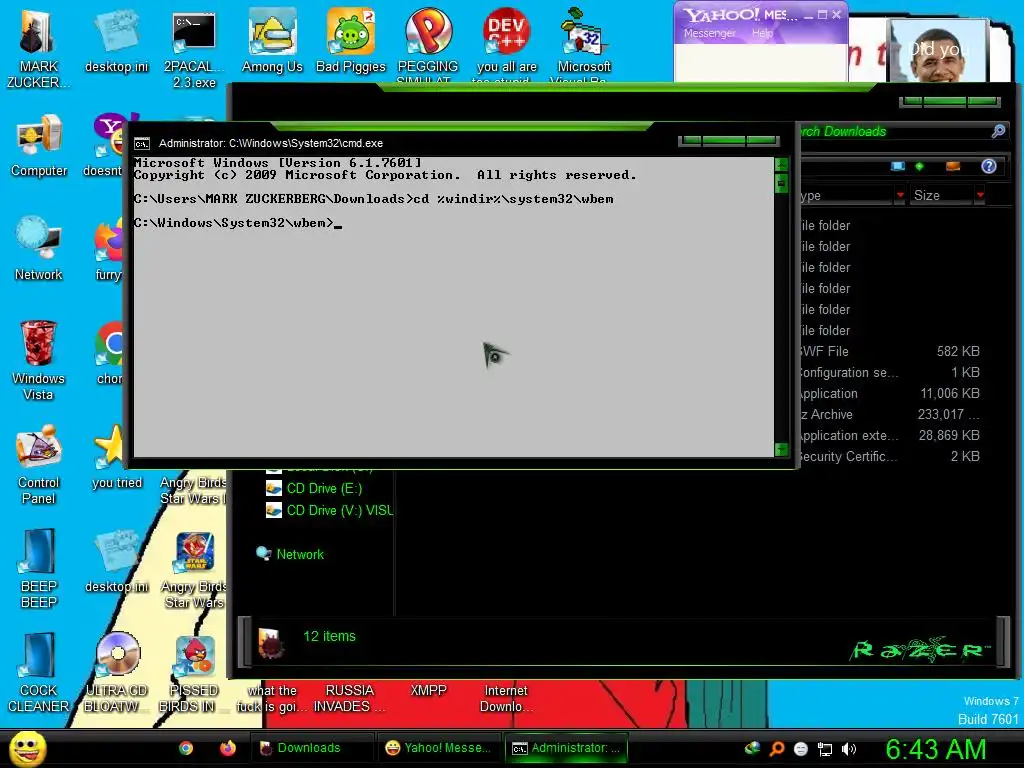Click the smiley Start button
Image resolution: width=1024 pixels, height=768 pixels.
(x=27, y=748)
